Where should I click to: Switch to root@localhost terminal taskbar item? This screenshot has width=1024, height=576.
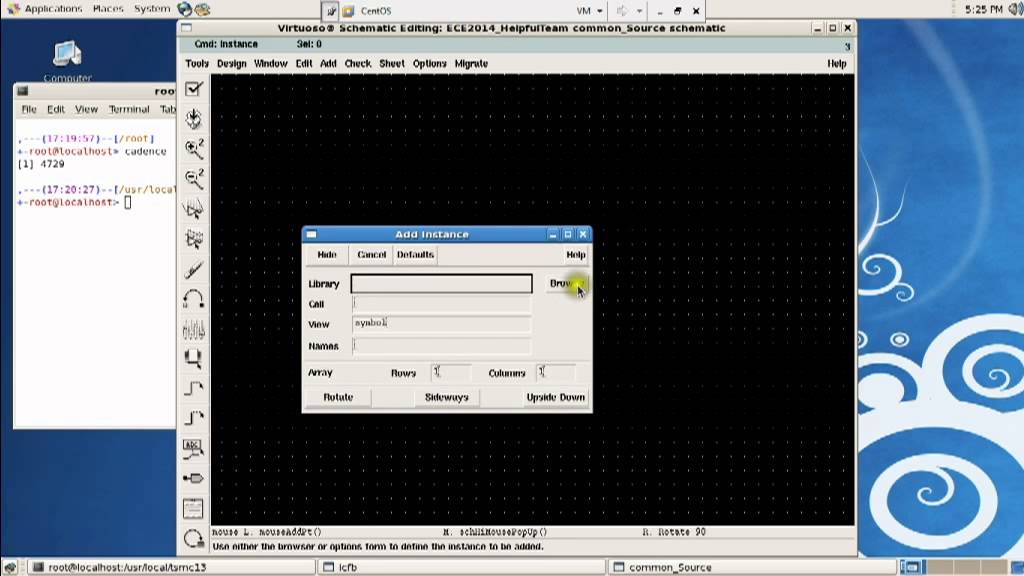pos(170,567)
